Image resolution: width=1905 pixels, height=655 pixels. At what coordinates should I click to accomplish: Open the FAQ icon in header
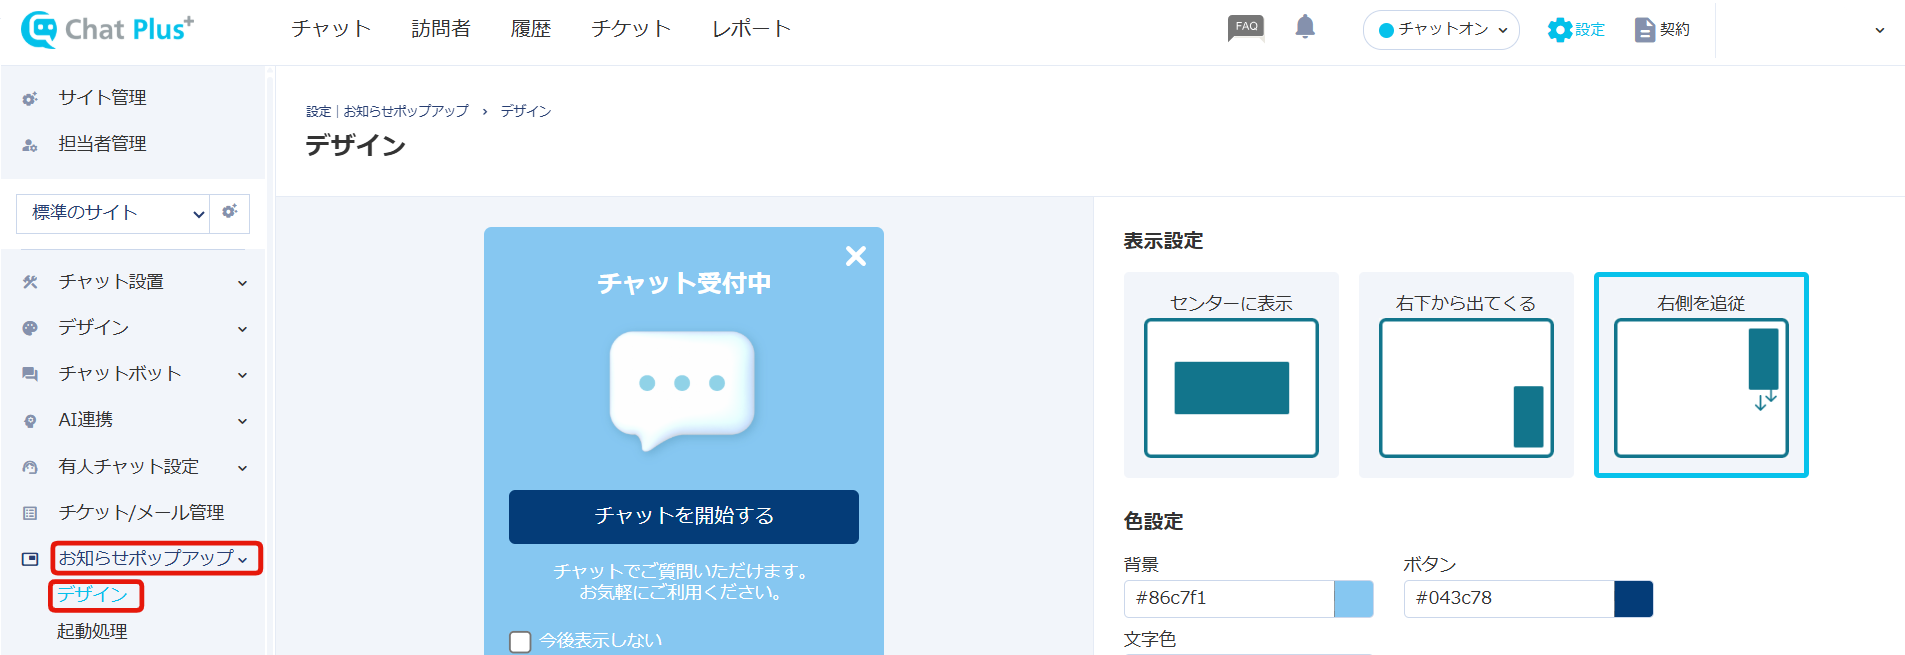[1246, 28]
